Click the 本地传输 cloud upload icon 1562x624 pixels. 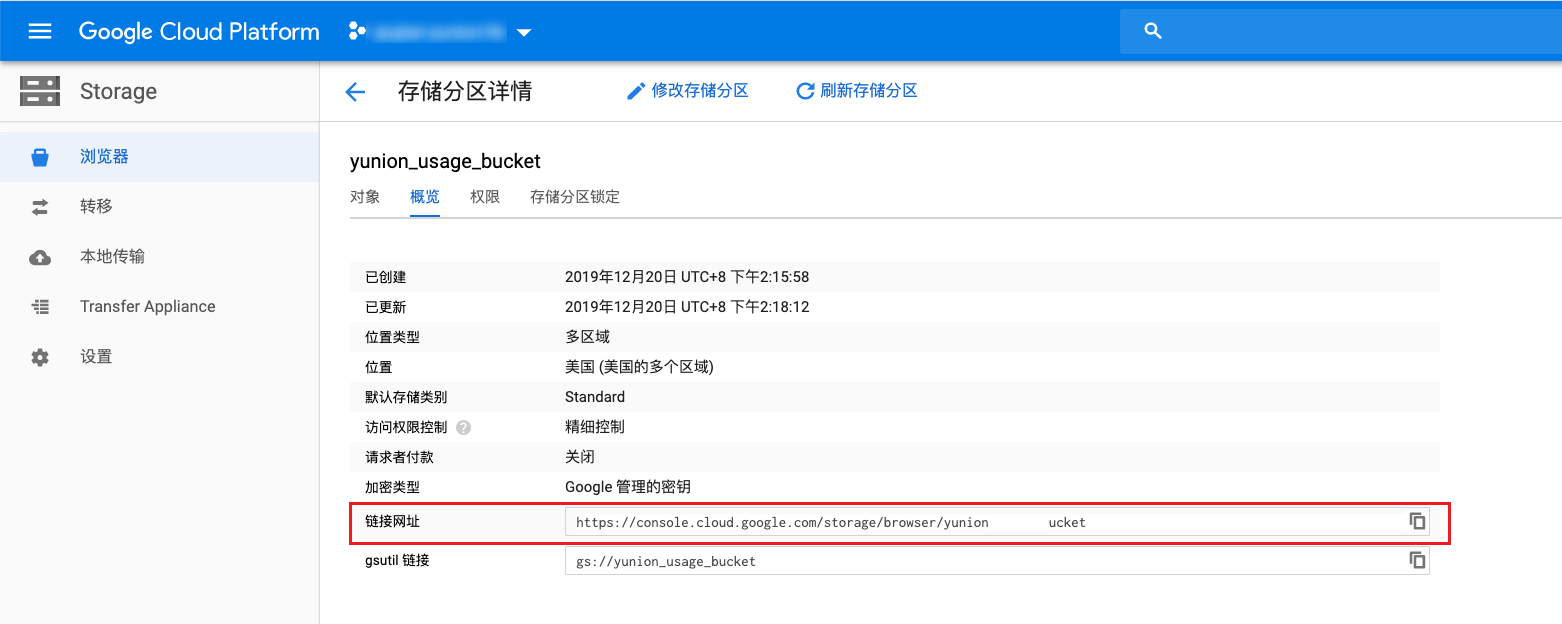coord(40,257)
